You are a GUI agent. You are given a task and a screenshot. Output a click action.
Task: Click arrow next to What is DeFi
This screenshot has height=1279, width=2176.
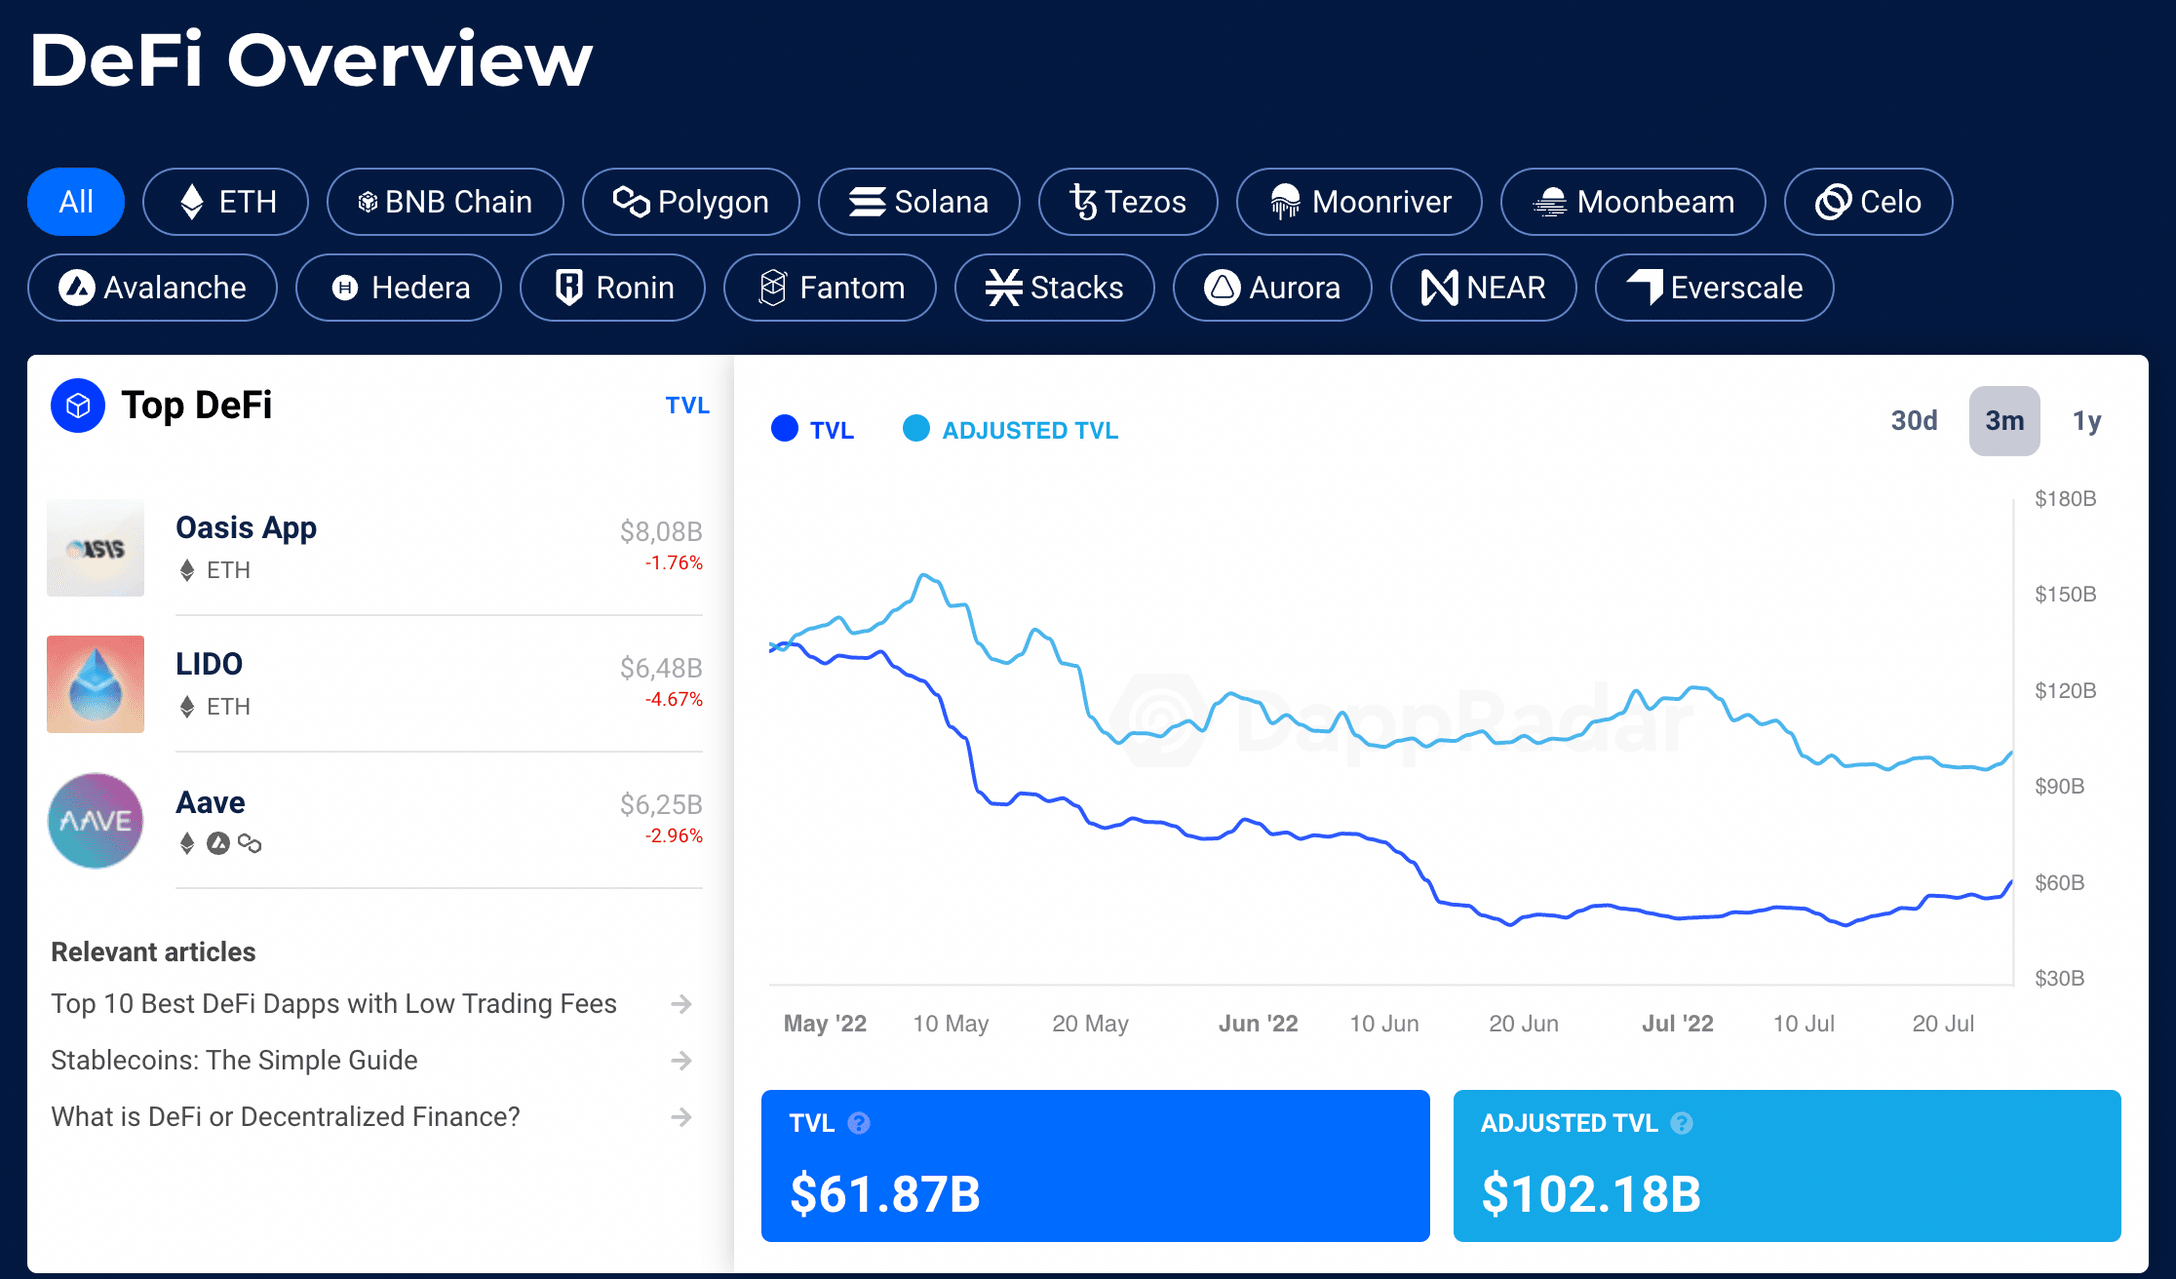click(x=682, y=1117)
